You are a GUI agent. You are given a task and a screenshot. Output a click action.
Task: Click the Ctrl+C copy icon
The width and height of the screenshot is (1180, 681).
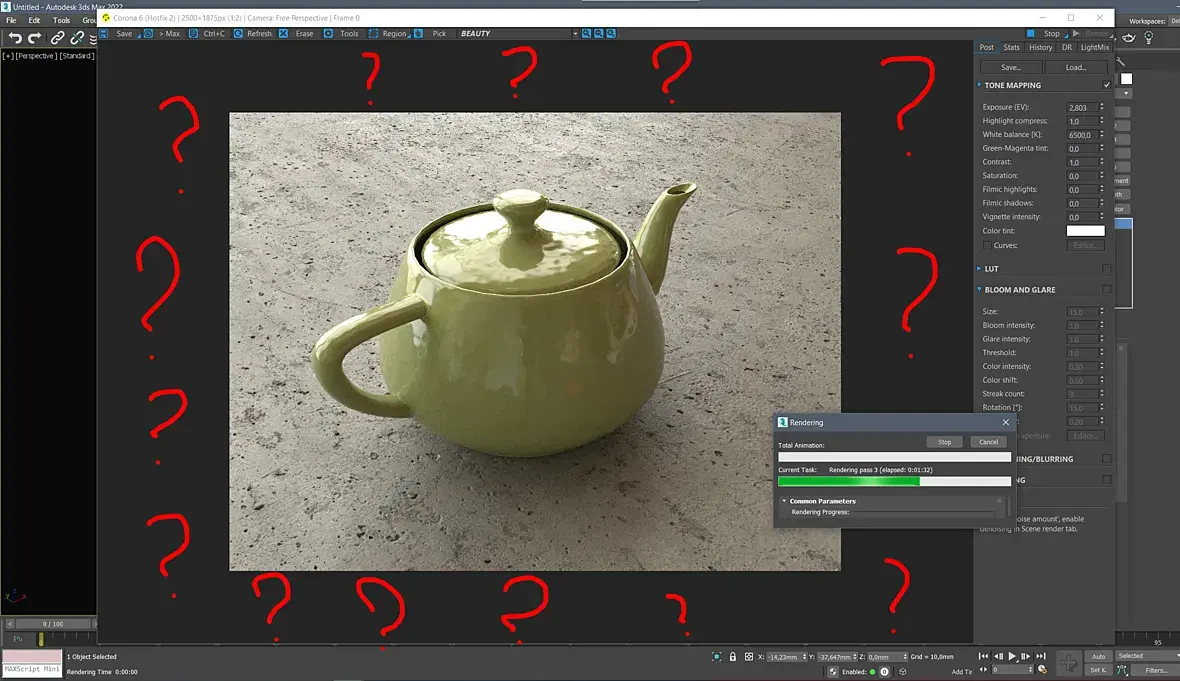[x=193, y=34]
